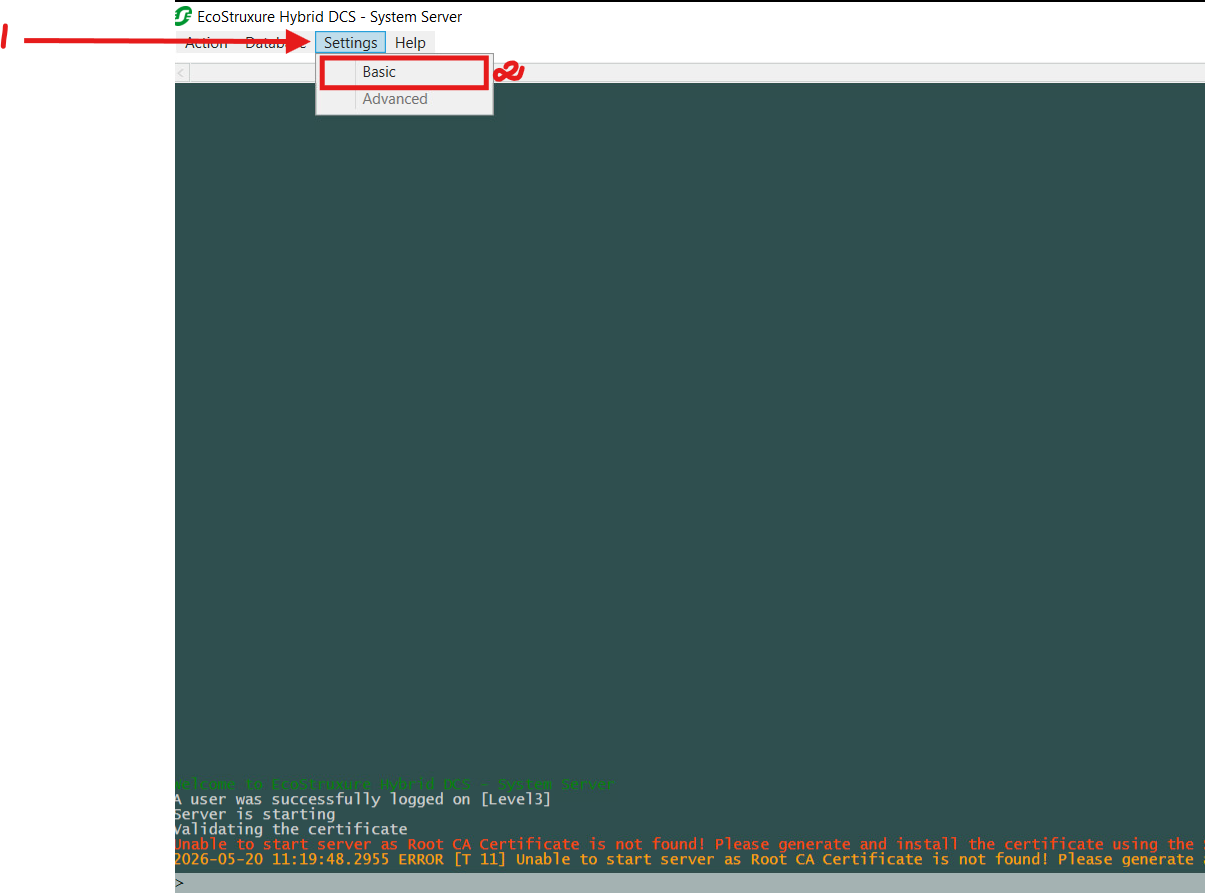Click 'A user was successfully logged on [Level3]' line
This screenshot has width=1205, height=893.
(362, 799)
